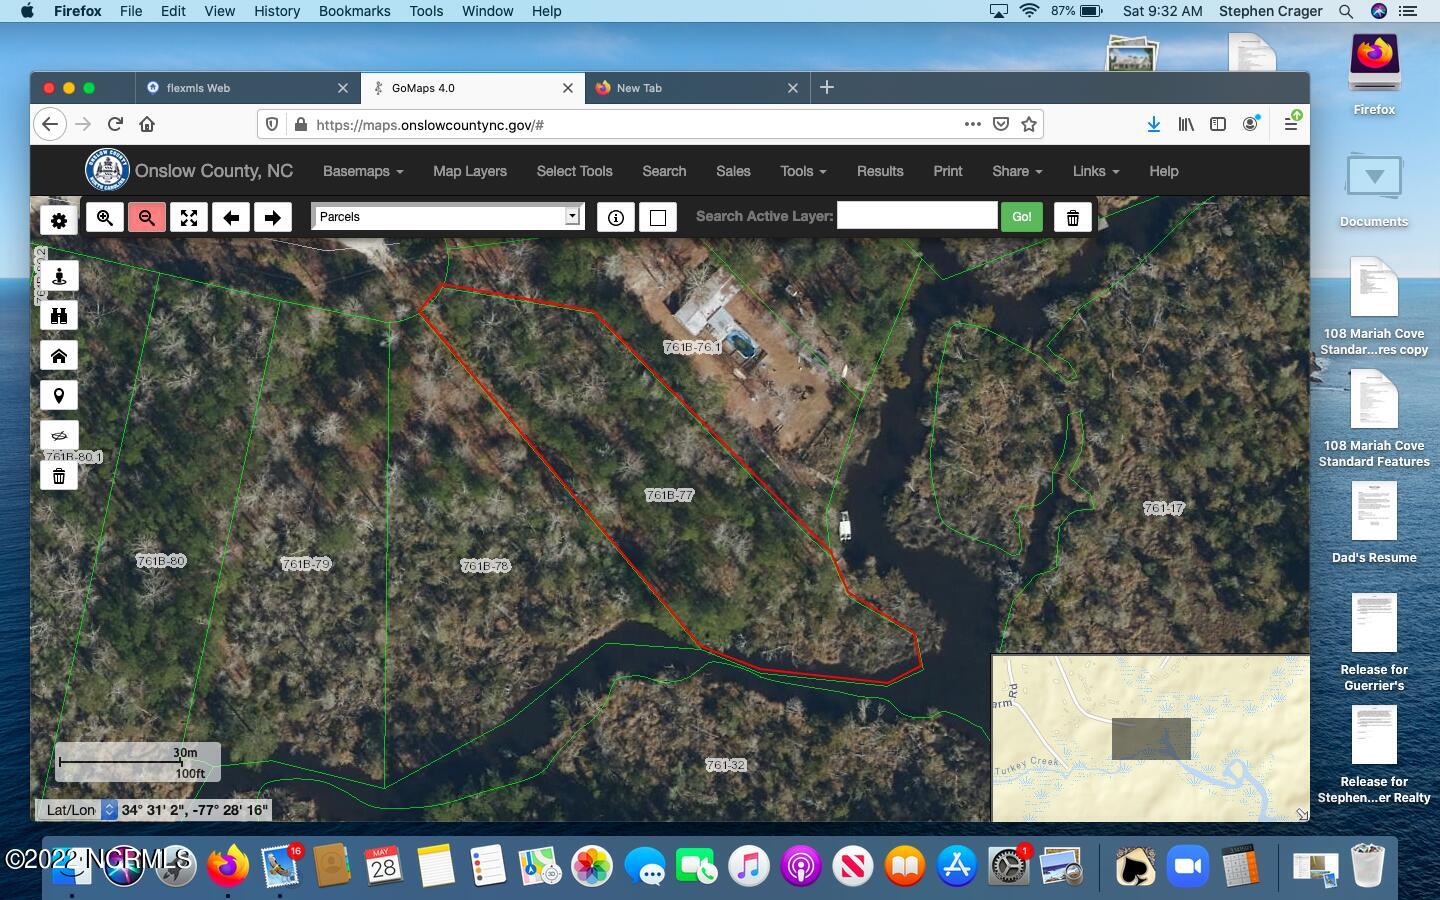The height and width of the screenshot is (900, 1440).
Task: Click the Turkey Creek overview inset map
Action: [1150, 740]
